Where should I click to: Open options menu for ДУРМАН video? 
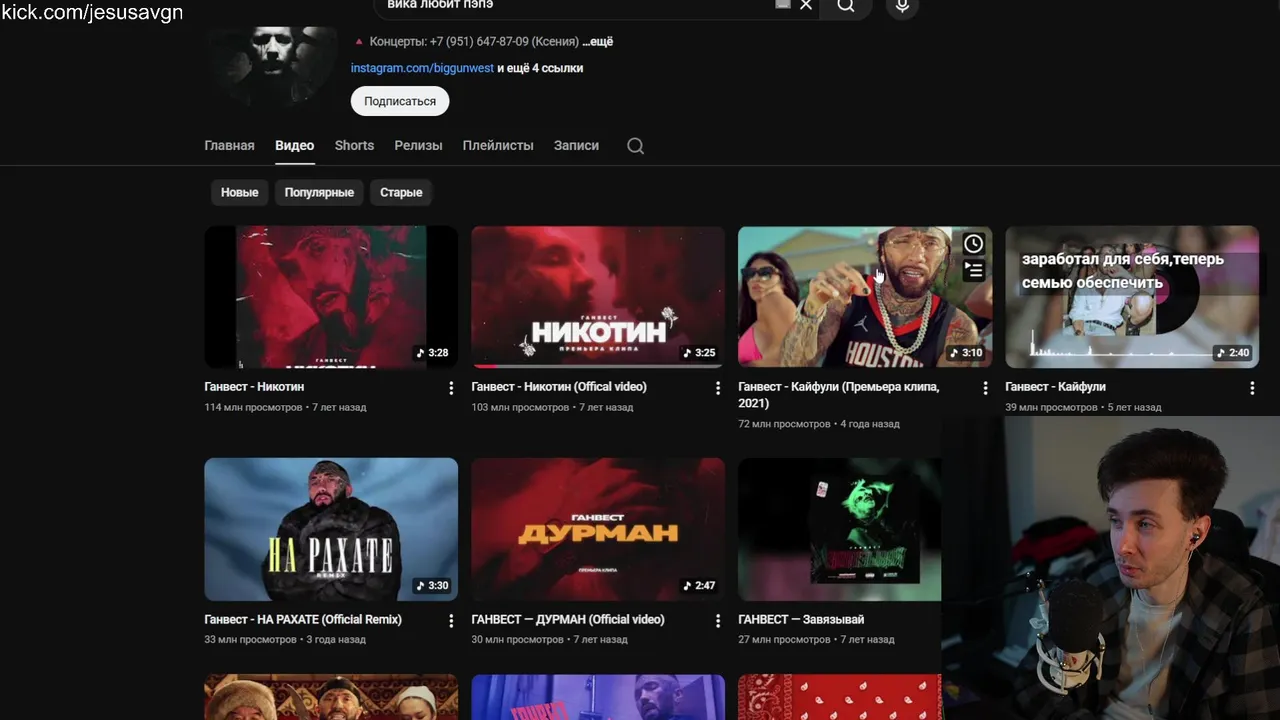[717, 621]
